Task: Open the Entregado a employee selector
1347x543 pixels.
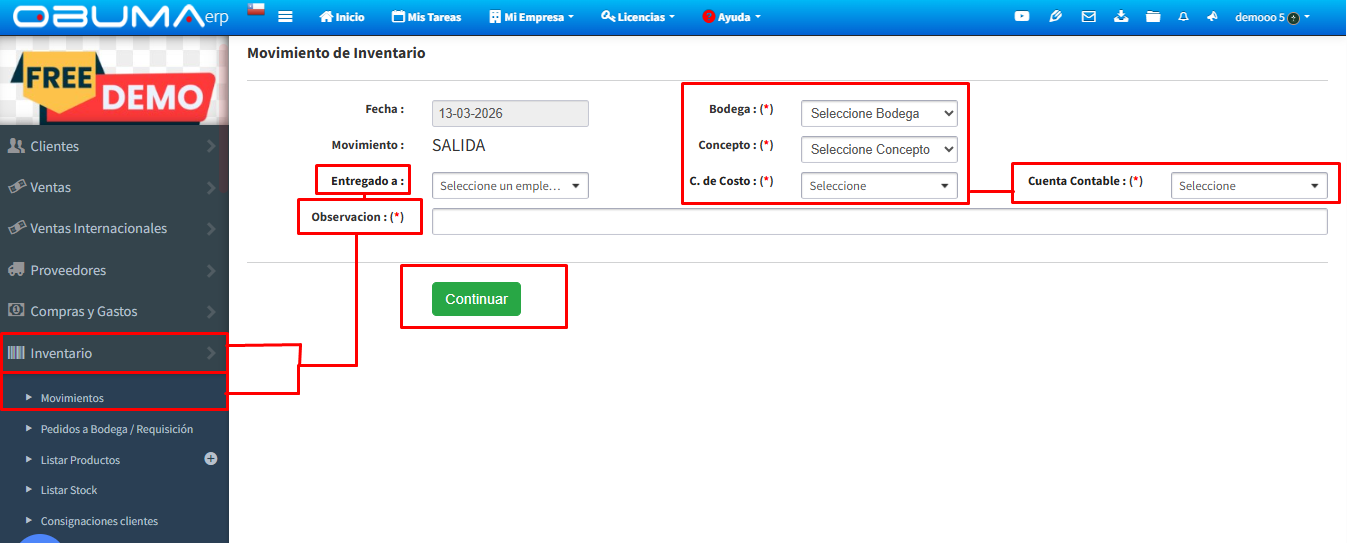Action: click(510, 186)
